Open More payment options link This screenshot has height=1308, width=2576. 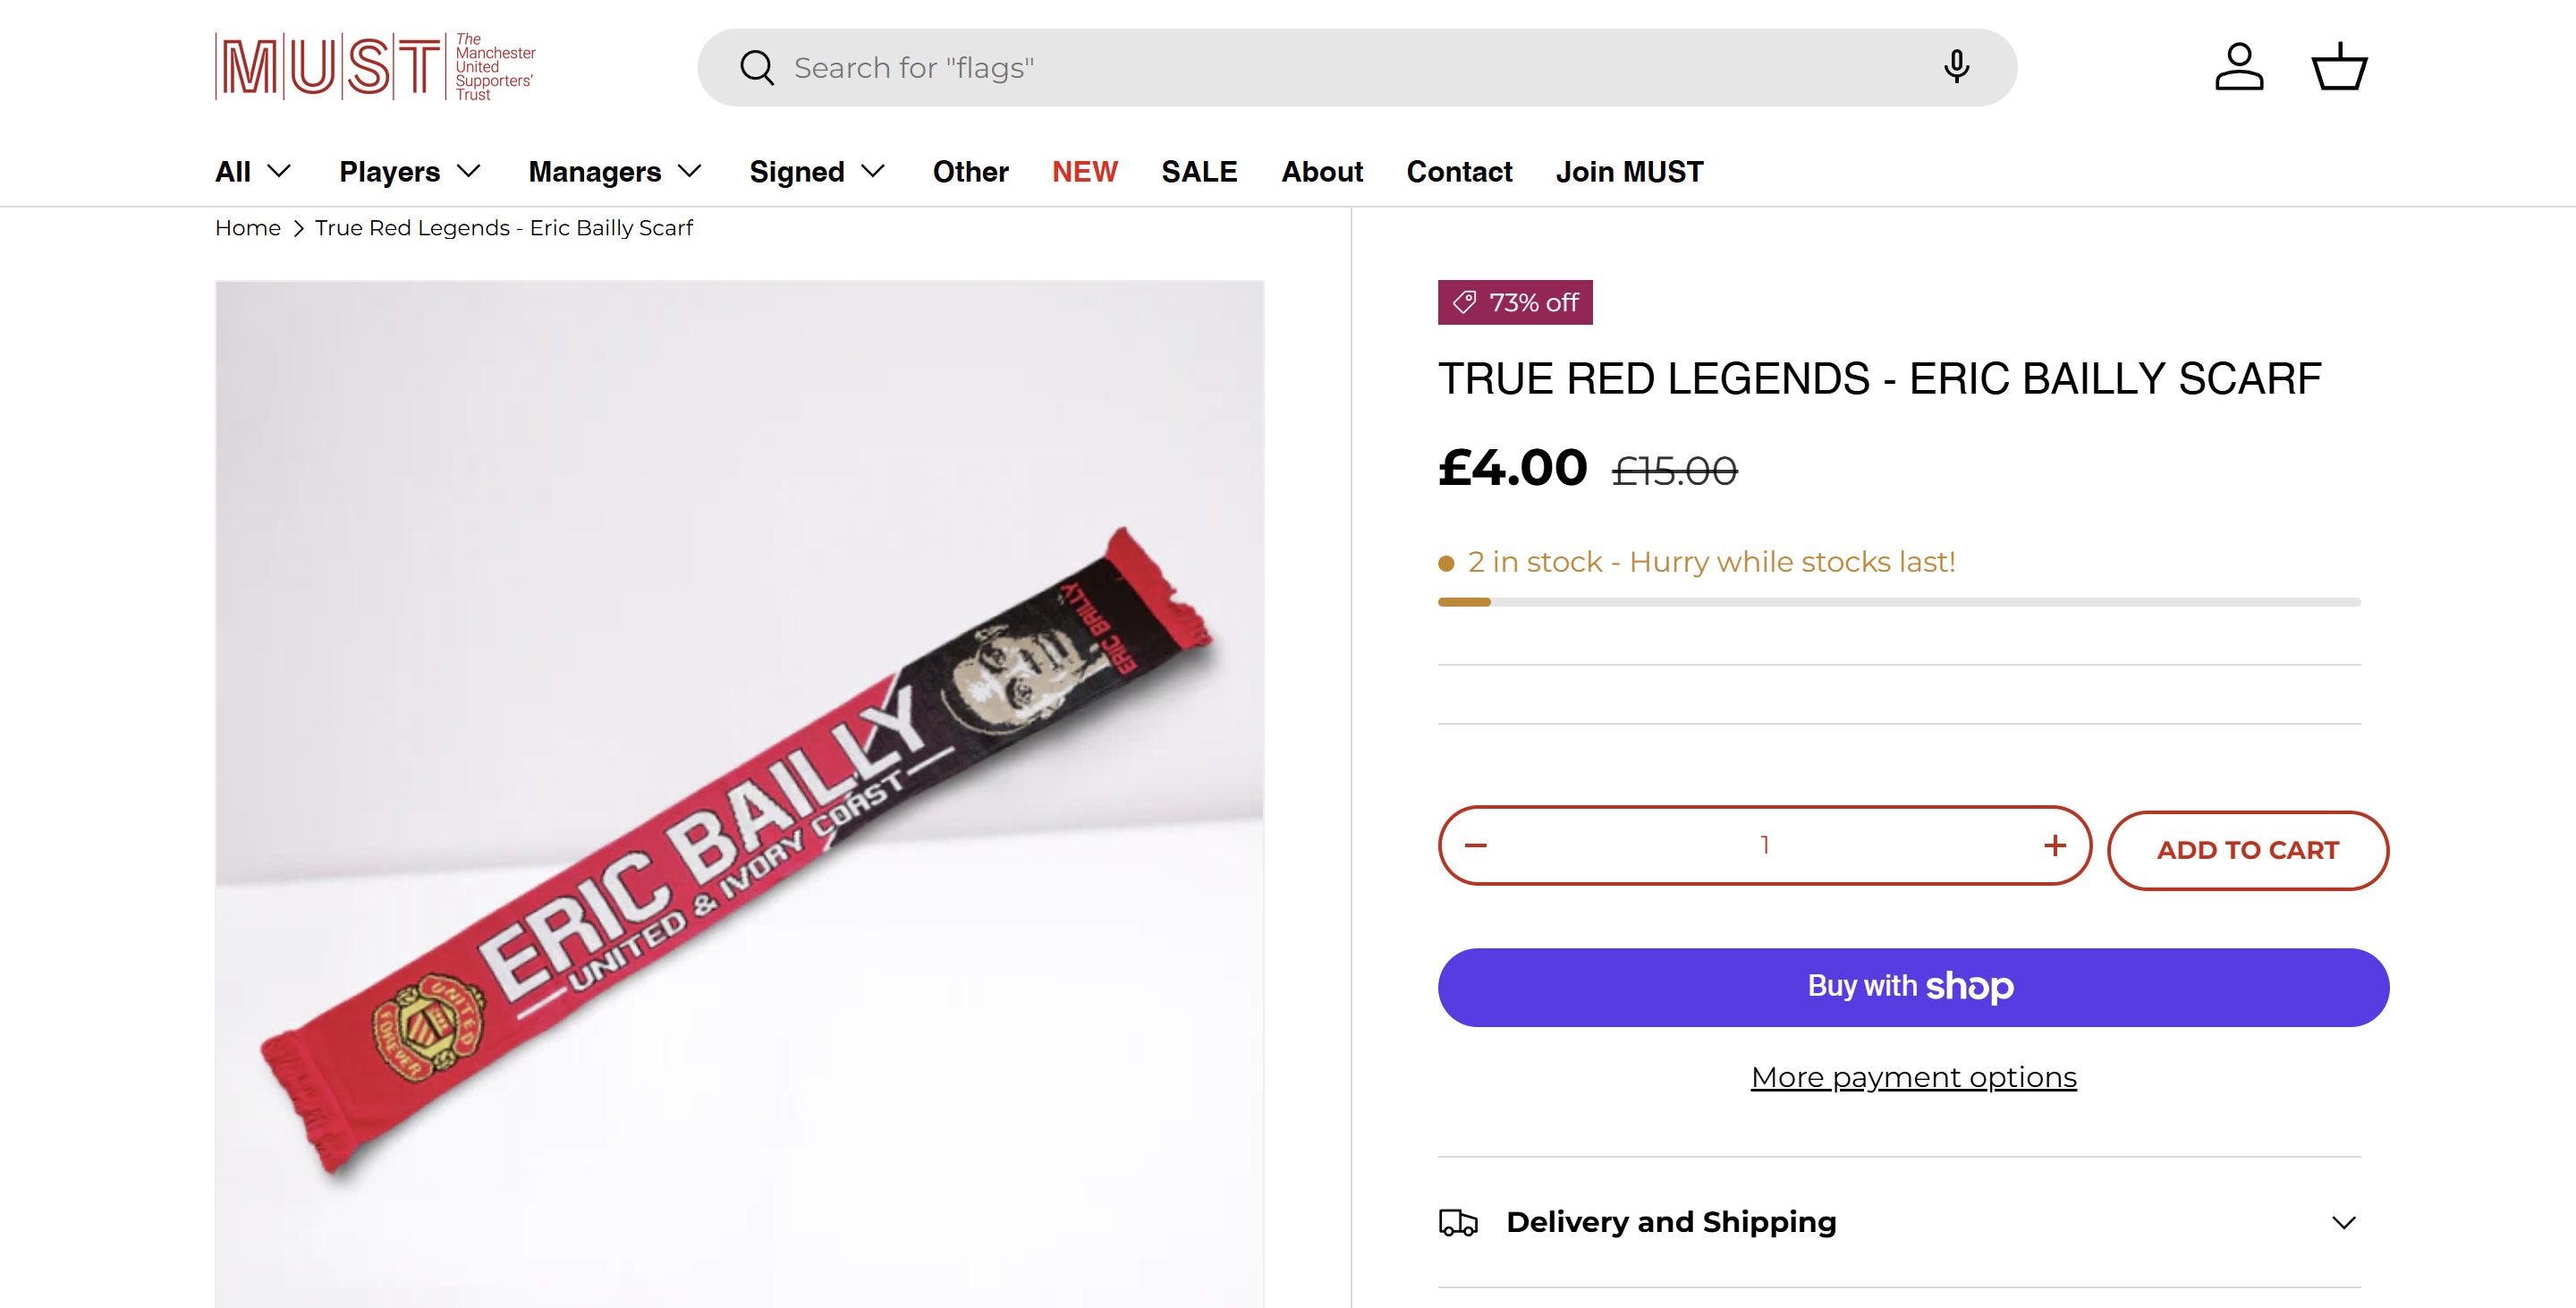point(1913,1077)
